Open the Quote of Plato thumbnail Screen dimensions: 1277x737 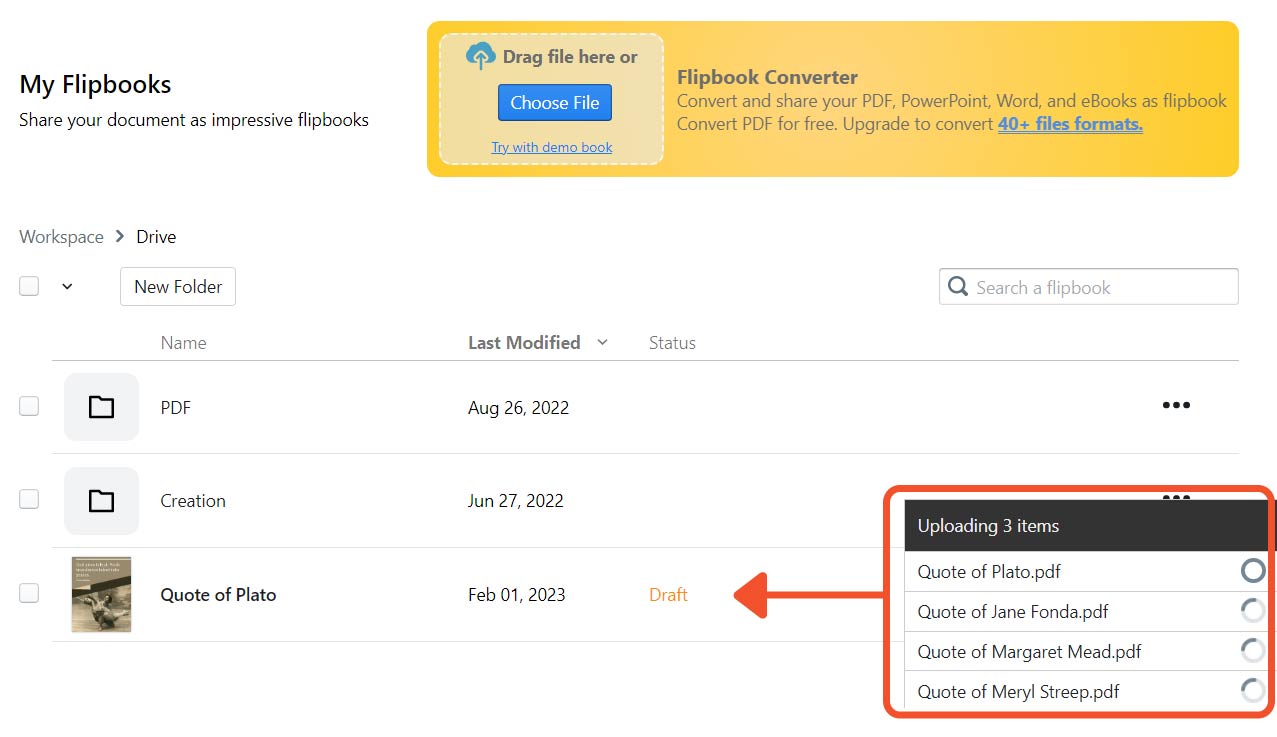tap(101, 594)
